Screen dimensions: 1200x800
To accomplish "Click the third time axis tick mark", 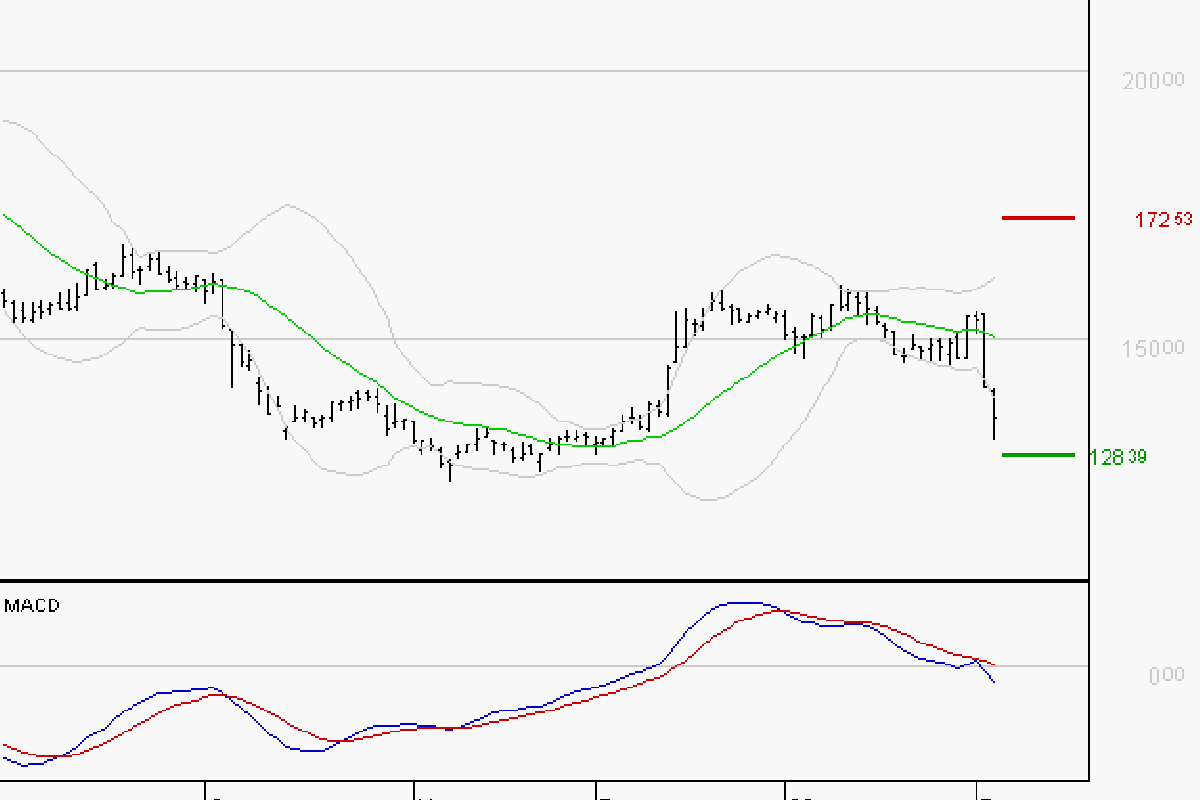I will pos(596,790).
